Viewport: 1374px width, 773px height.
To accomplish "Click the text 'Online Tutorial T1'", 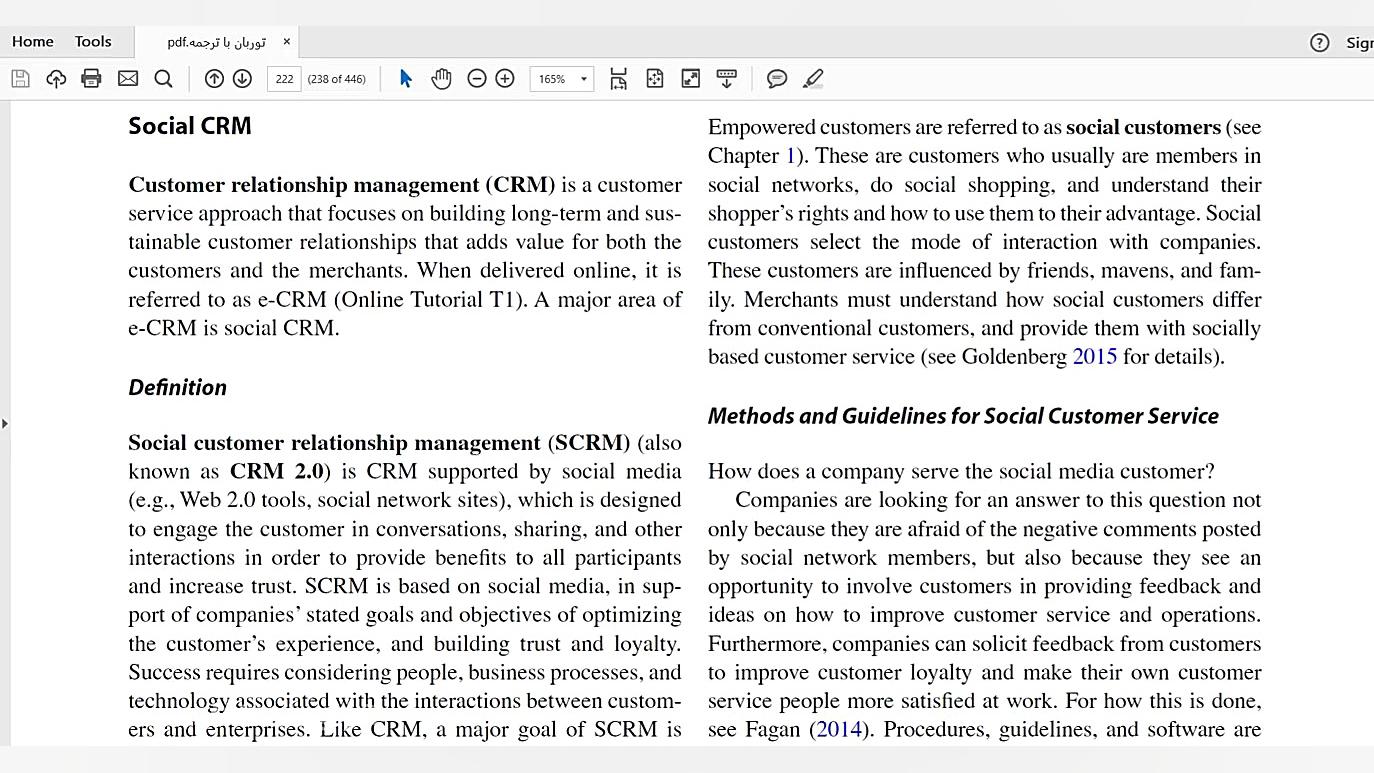I will (x=429, y=299).
